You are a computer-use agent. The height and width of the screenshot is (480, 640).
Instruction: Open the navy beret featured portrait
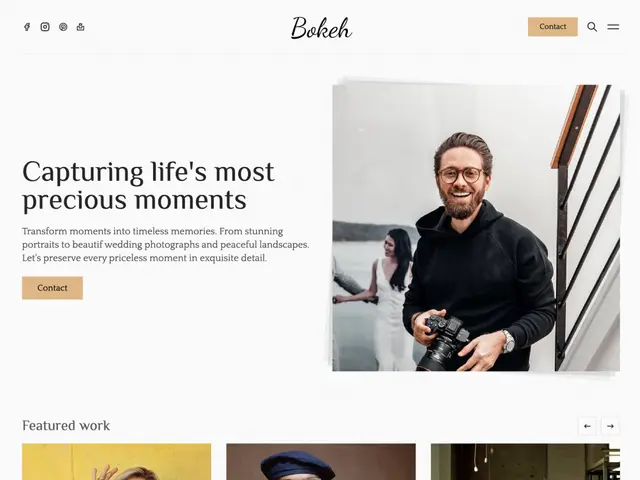(x=321, y=462)
